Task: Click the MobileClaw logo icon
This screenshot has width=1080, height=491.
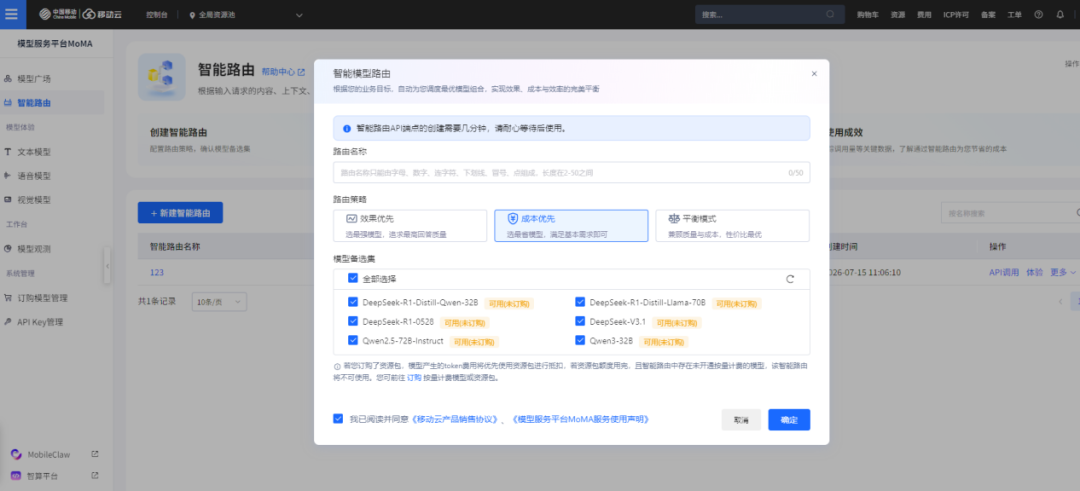Action: [16, 455]
